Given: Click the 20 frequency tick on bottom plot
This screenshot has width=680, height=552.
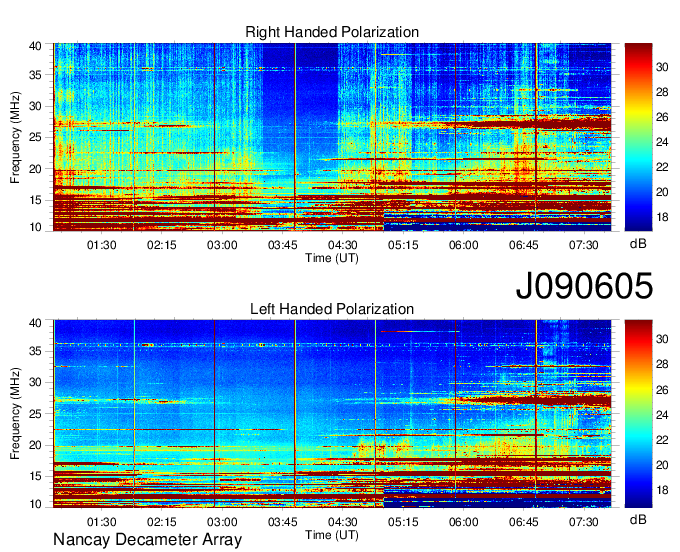Looking at the screenshot, I should pyautogui.click(x=35, y=445).
